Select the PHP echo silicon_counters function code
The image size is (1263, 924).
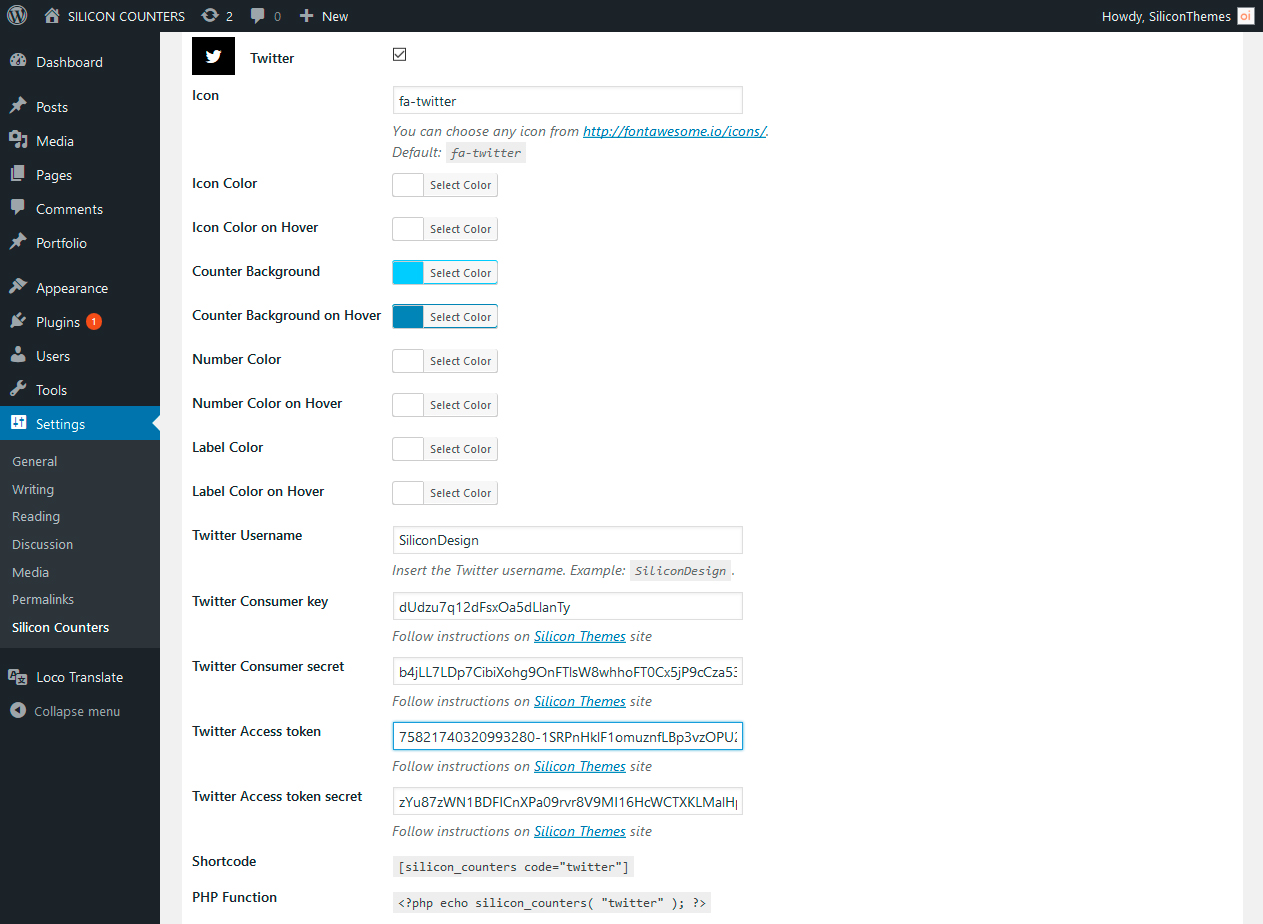pyautogui.click(x=552, y=902)
